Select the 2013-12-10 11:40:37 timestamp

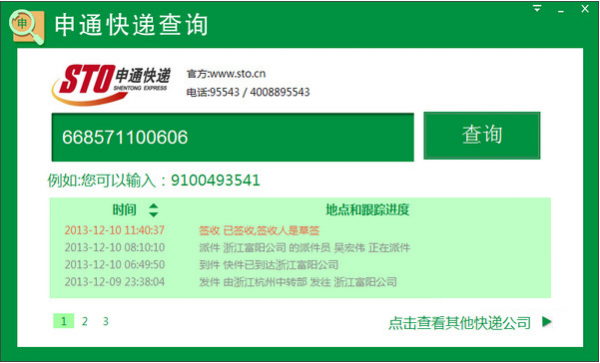(114, 230)
